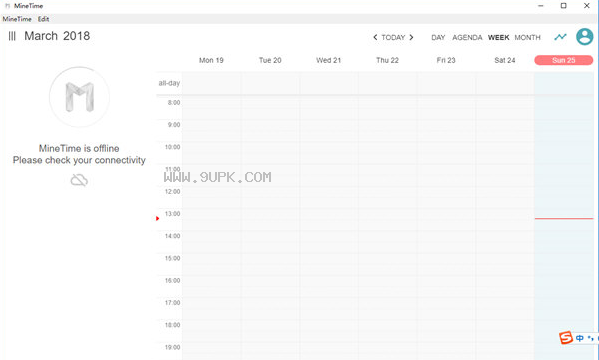This screenshot has height=360, width=599.
Task: Select the Fri 23 day header
Action: (x=446, y=60)
